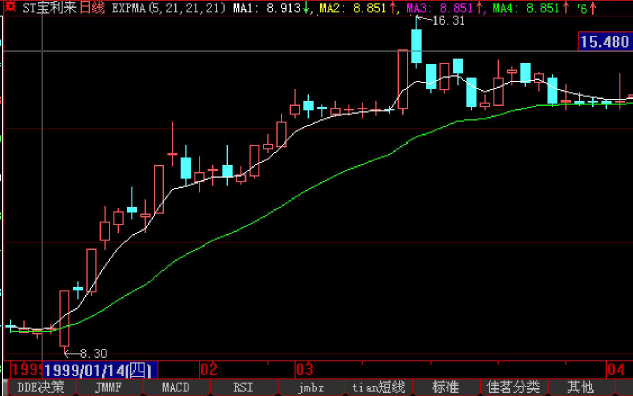This screenshot has width=633, height=396.
Task: Click the 03 month marker on timeline
Action: (304, 369)
